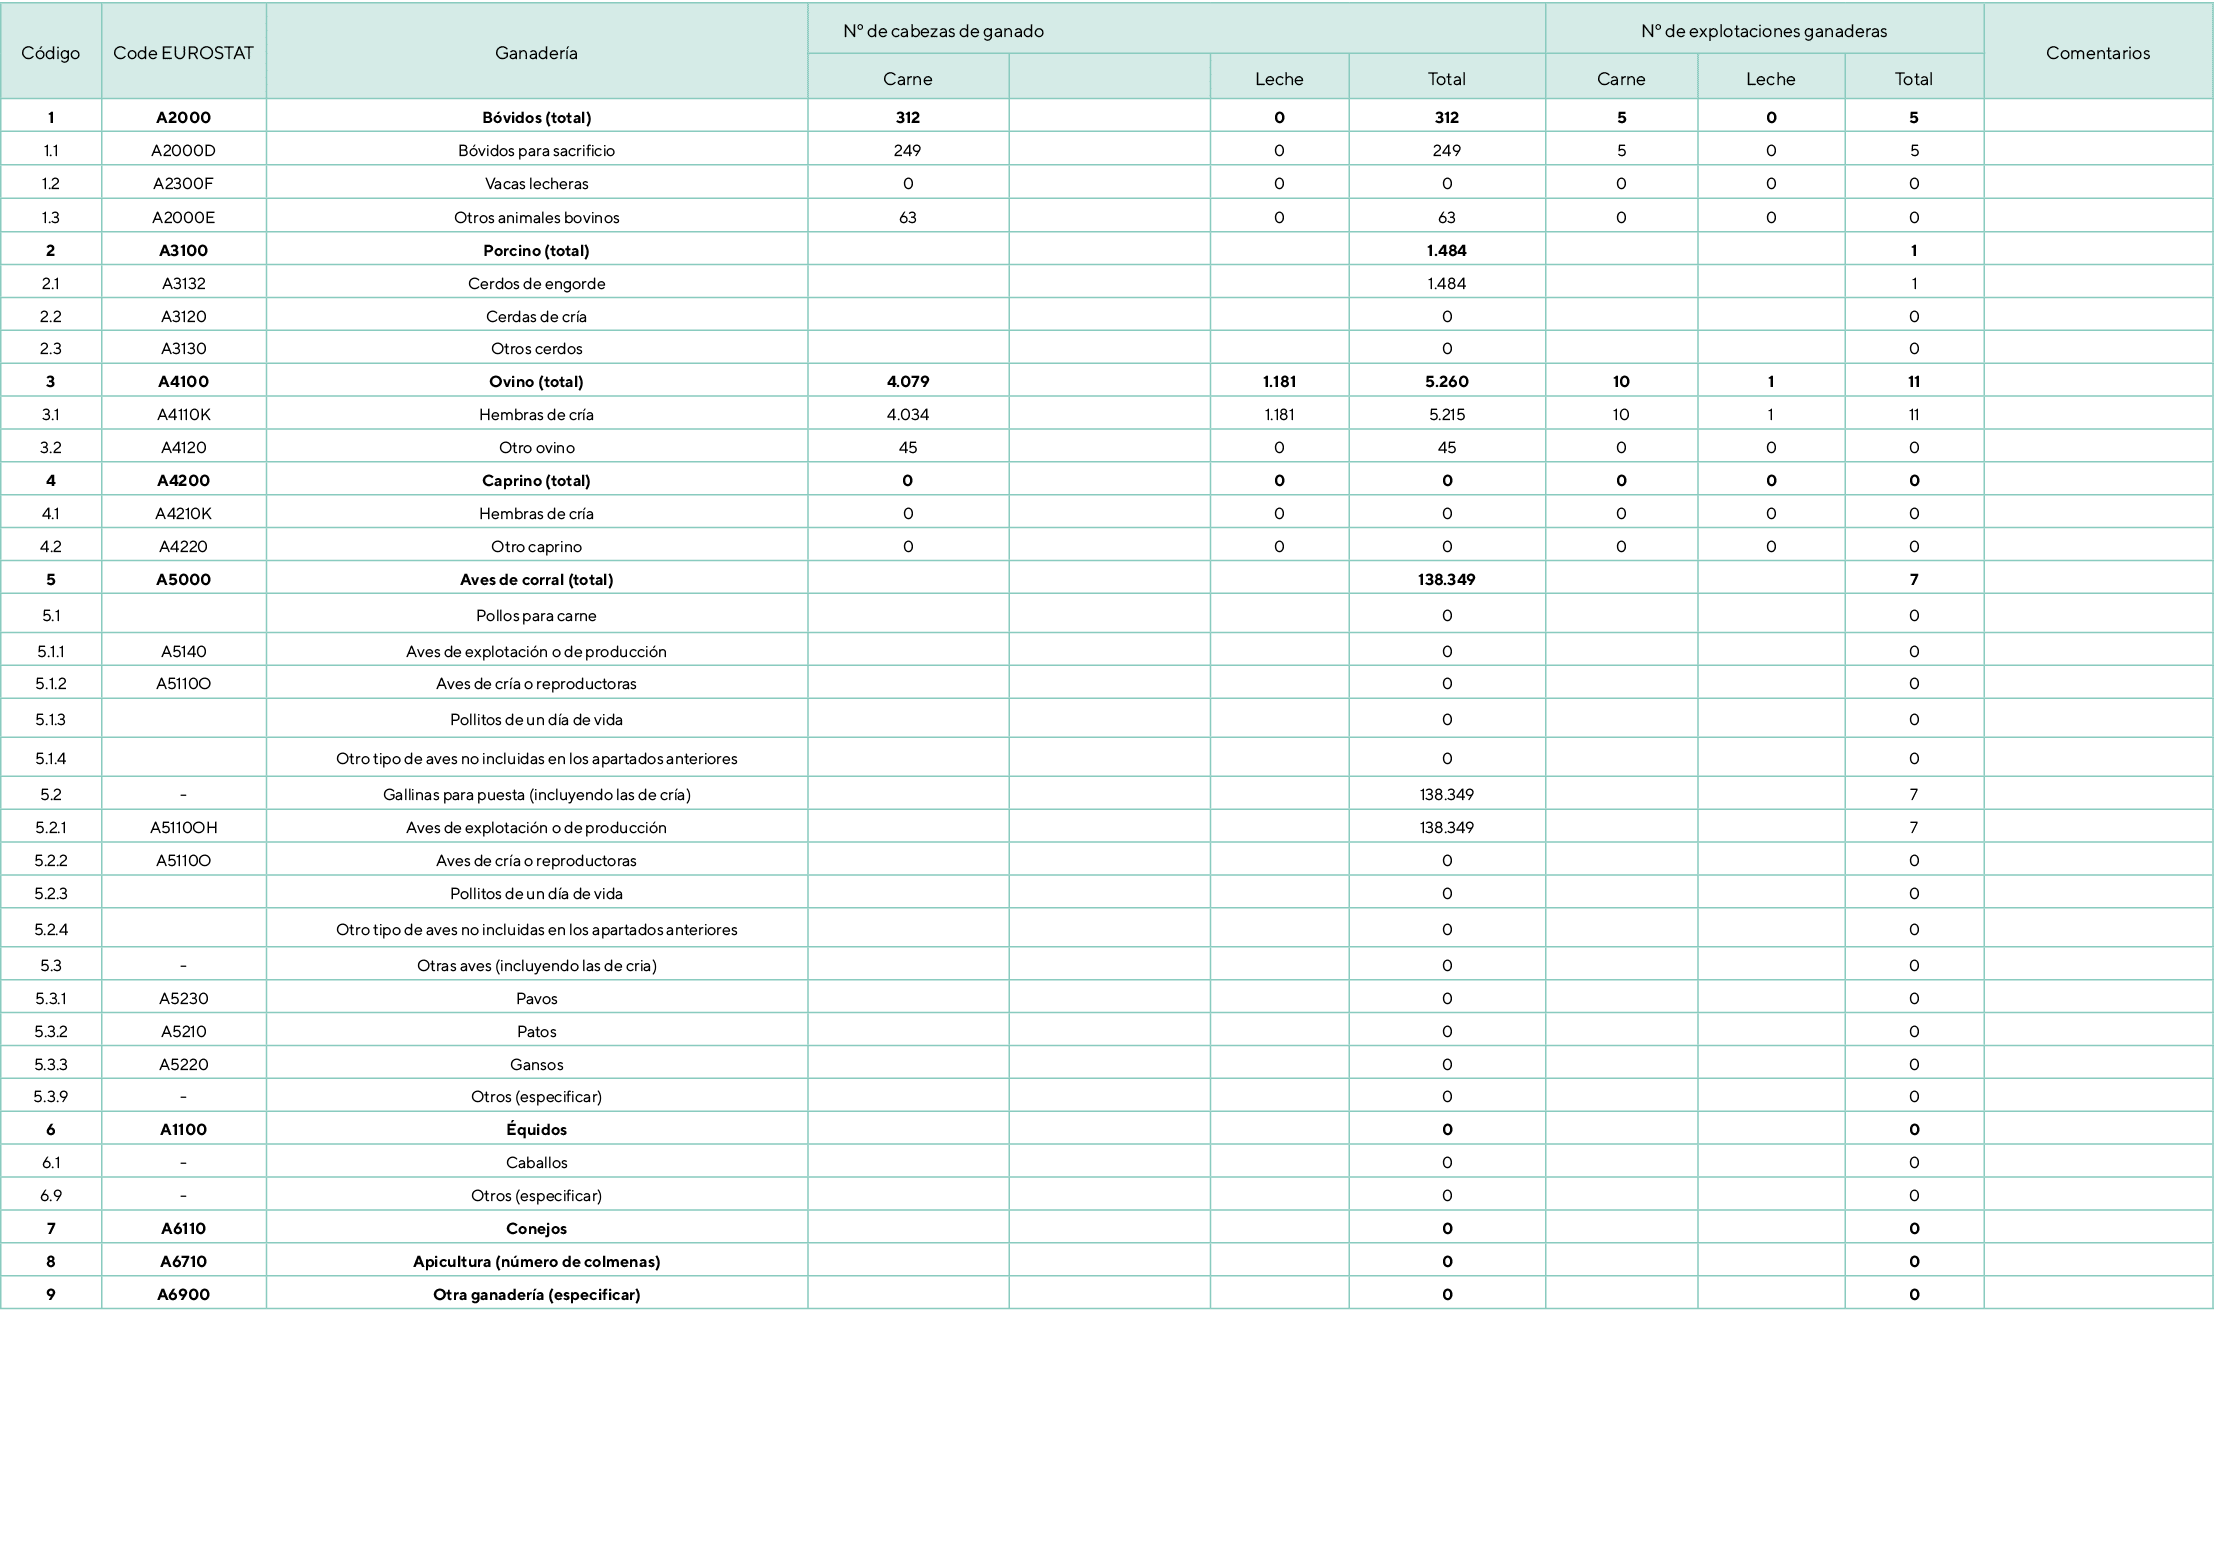Viewport: 2214px width, 1549px height.
Task: Select the Cerdos de engorde cell
Action: [x=536, y=283]
